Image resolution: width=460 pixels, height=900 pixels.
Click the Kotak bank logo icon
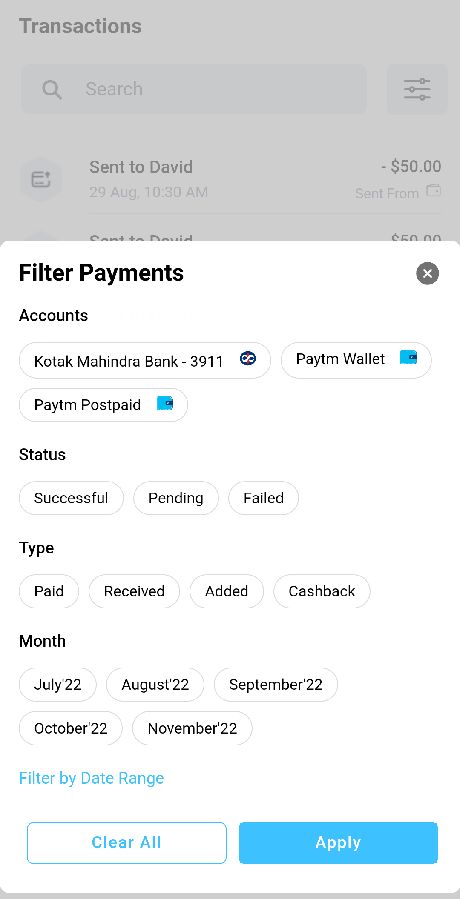(x=248, y=359)
